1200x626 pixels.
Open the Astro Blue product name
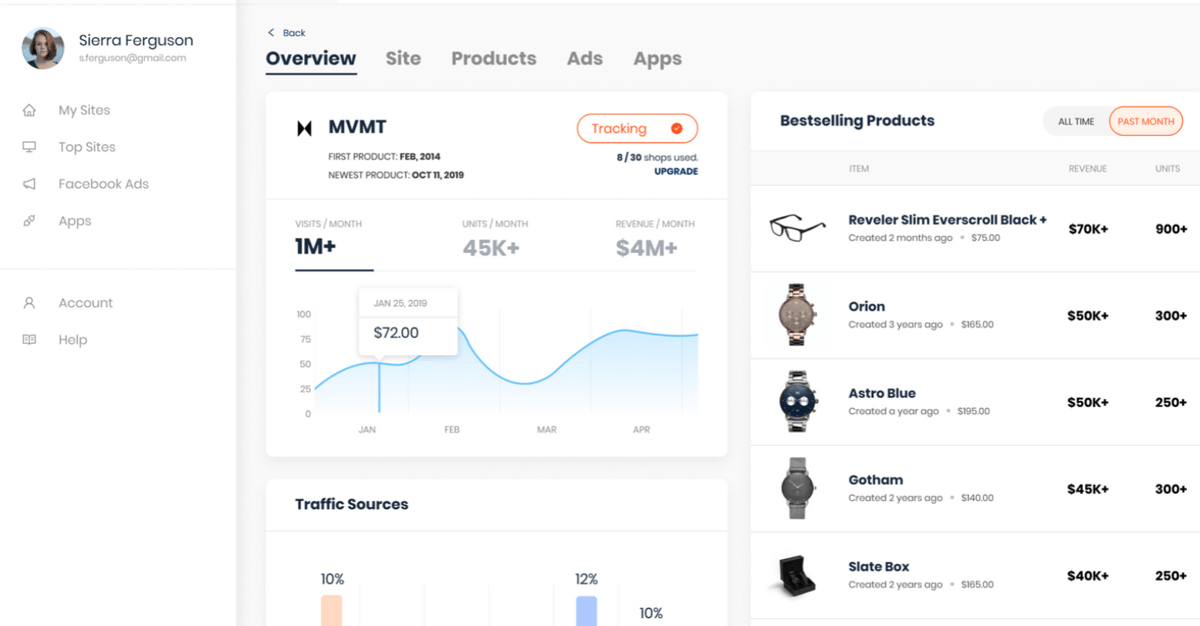tap(882, 393)
